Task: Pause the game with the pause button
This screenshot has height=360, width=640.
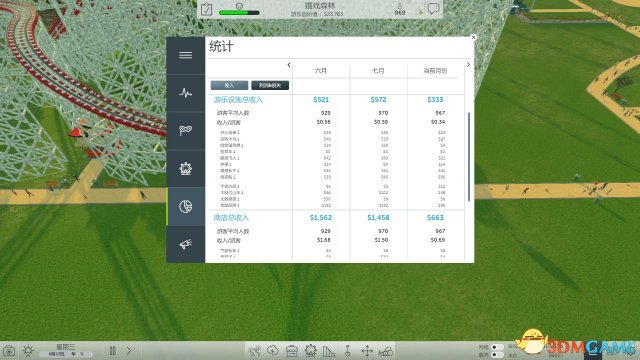Action: 113,351
